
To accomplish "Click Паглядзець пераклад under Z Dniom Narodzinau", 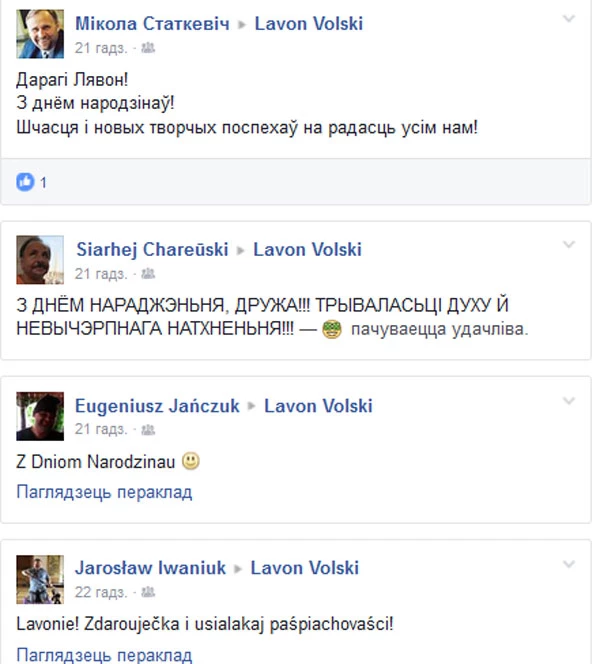I will pos(104,492).
